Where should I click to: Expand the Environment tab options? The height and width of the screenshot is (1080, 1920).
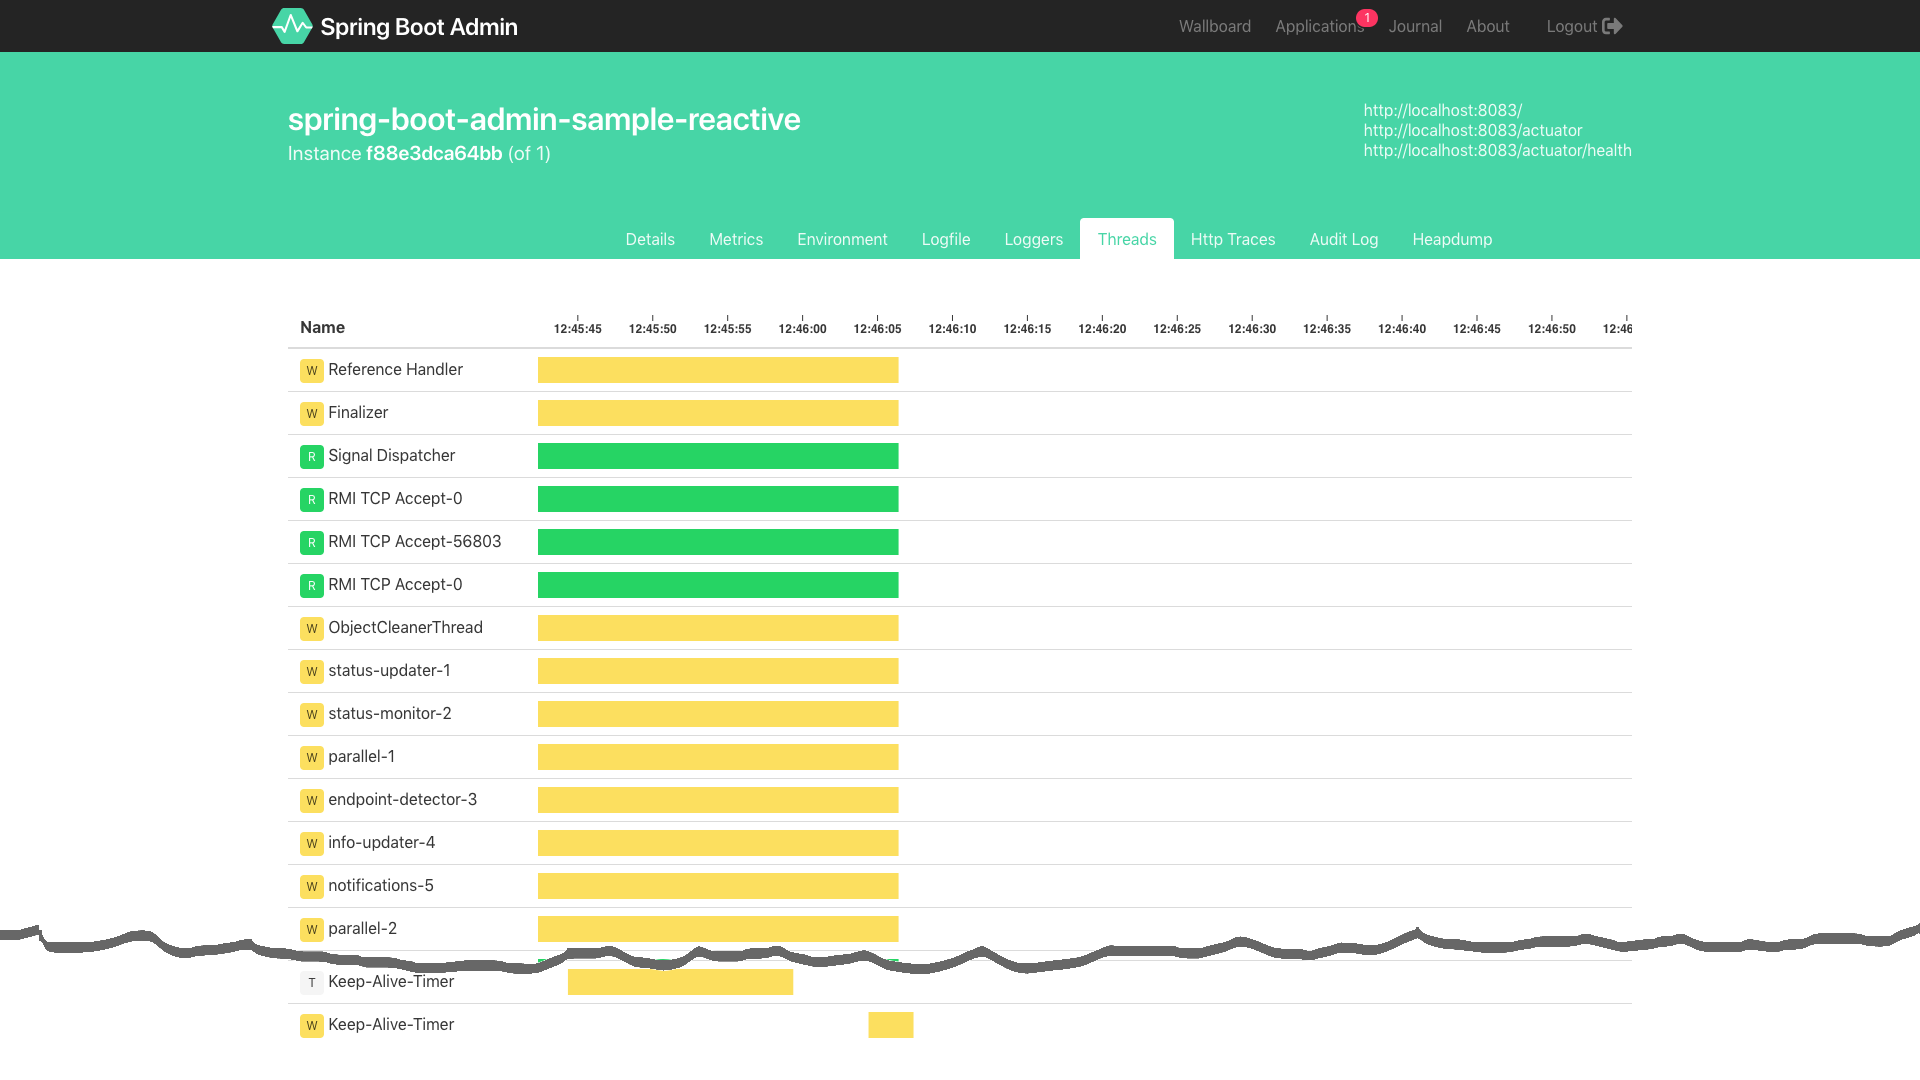coord(841,239)
